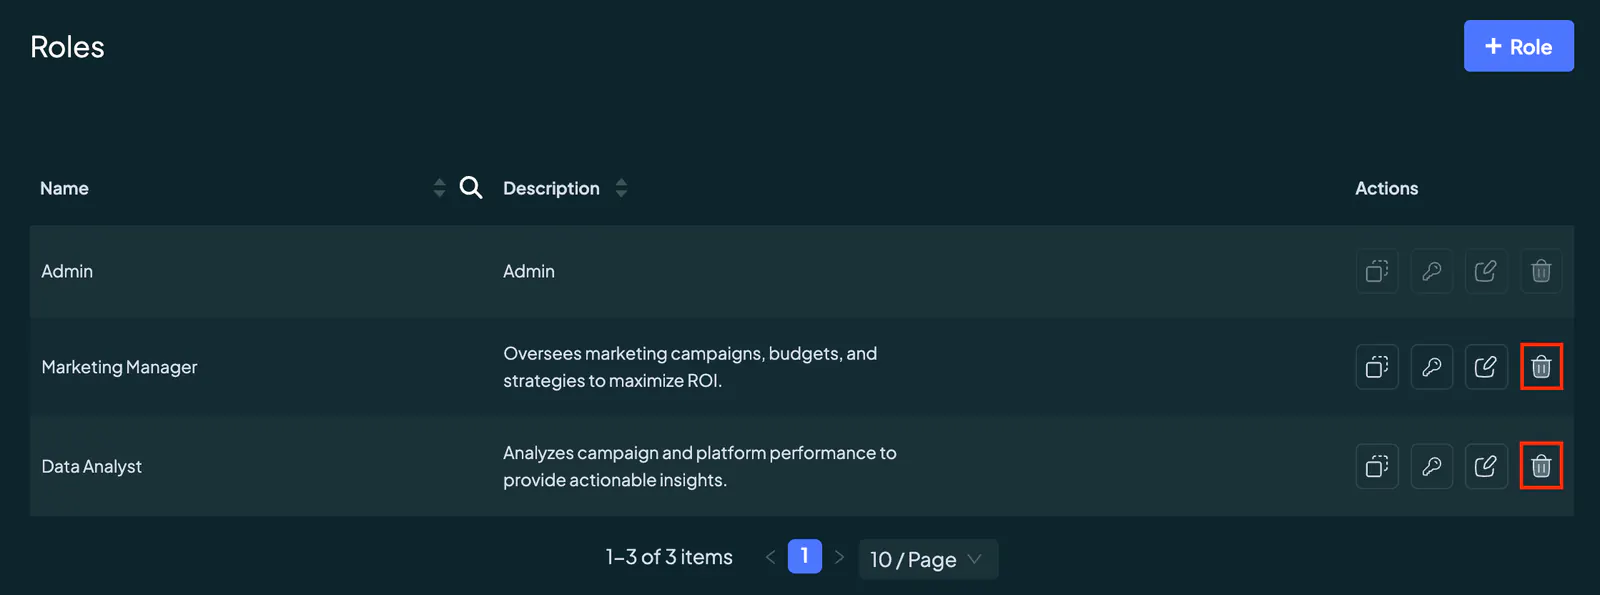Viewport: 1600px width, 595px height.
Task: Sort roles by Description column
Action: point(621,188)
